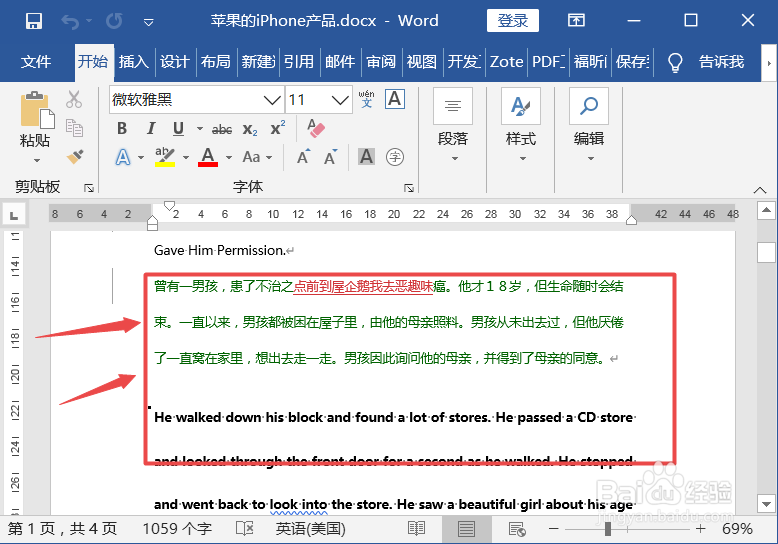Image resolution: width=778 pixels, height=544 pixels.
Task: Toggle strikethrough abc formatting
Action: [222, 130]
